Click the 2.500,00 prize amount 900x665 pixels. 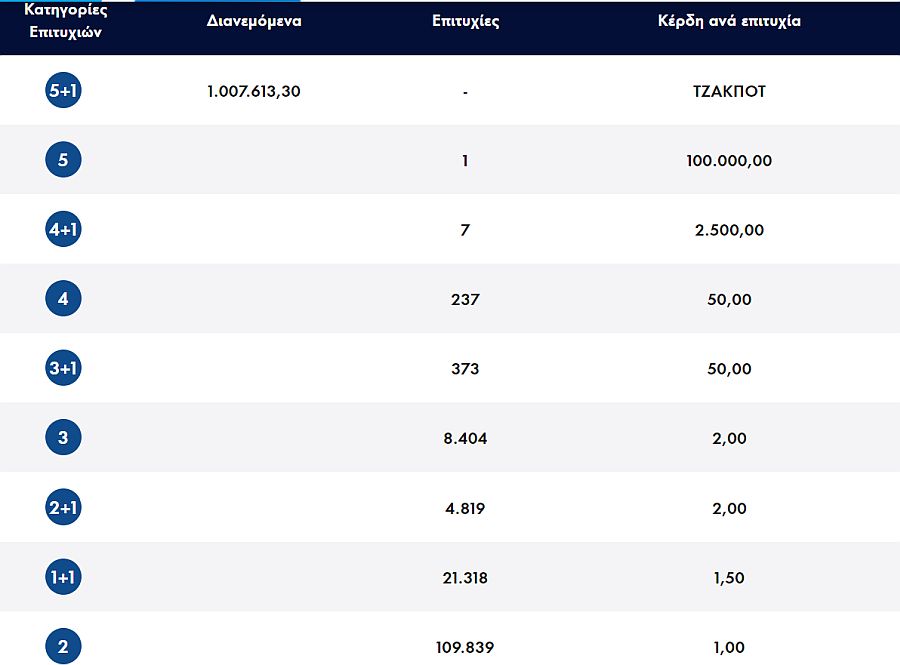click(x=729, y=230)
